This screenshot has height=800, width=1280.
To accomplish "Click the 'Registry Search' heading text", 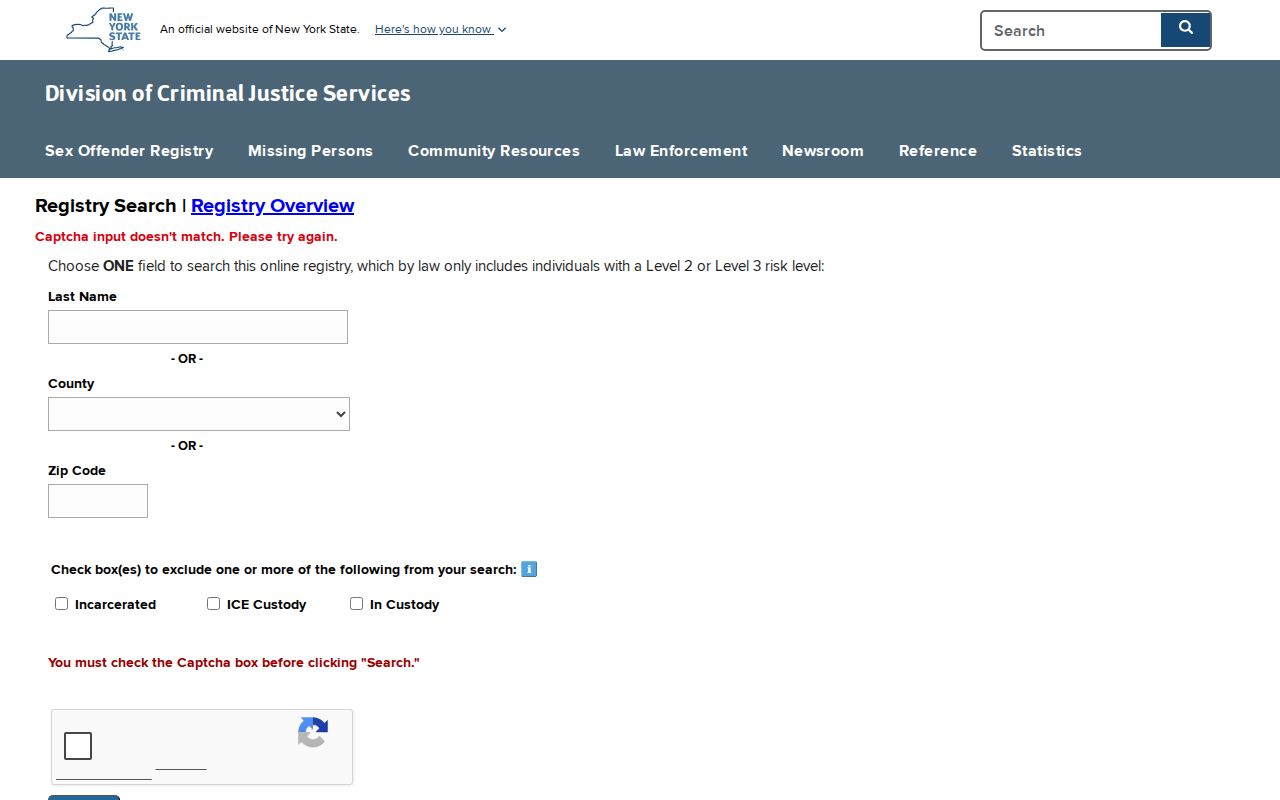I will coord(105,206).
